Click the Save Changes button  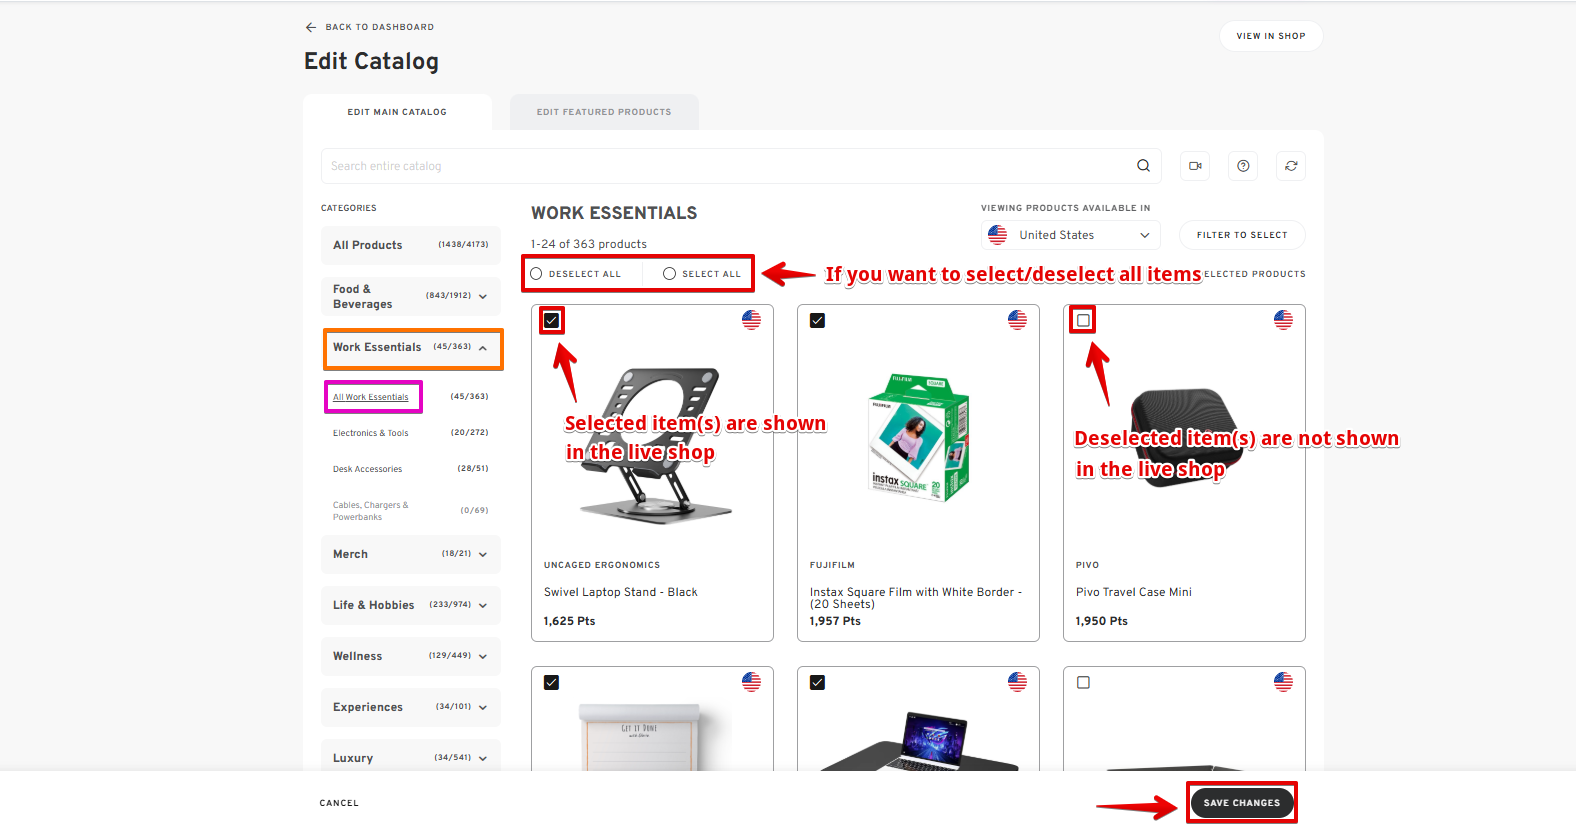coord(1241,803)
